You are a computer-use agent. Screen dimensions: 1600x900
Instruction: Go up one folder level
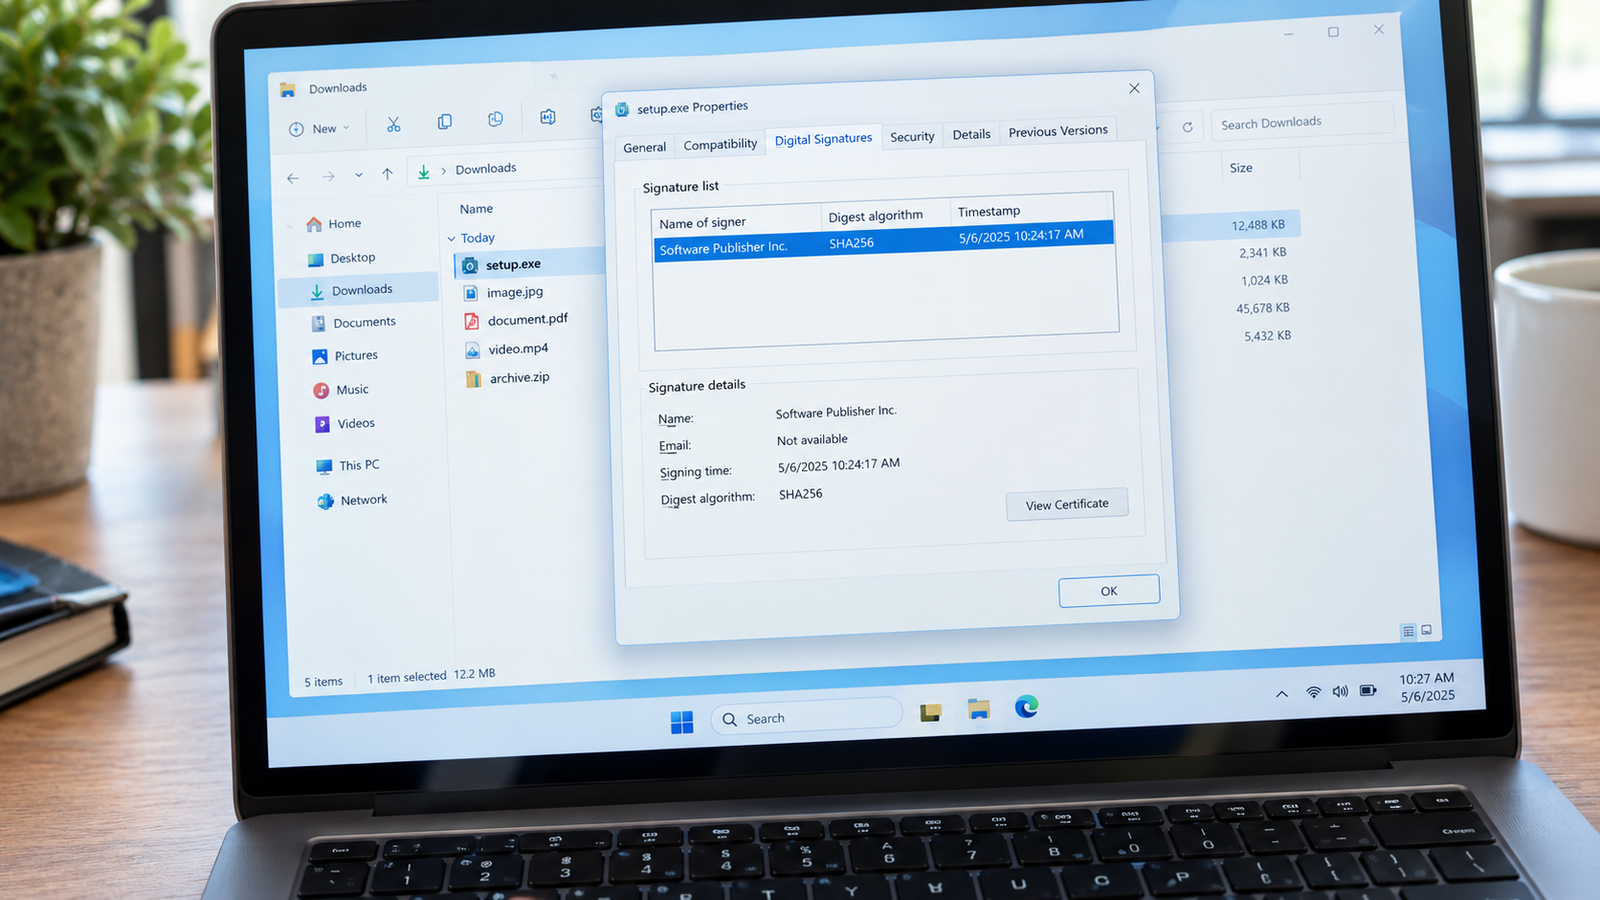tap(387, 174)
